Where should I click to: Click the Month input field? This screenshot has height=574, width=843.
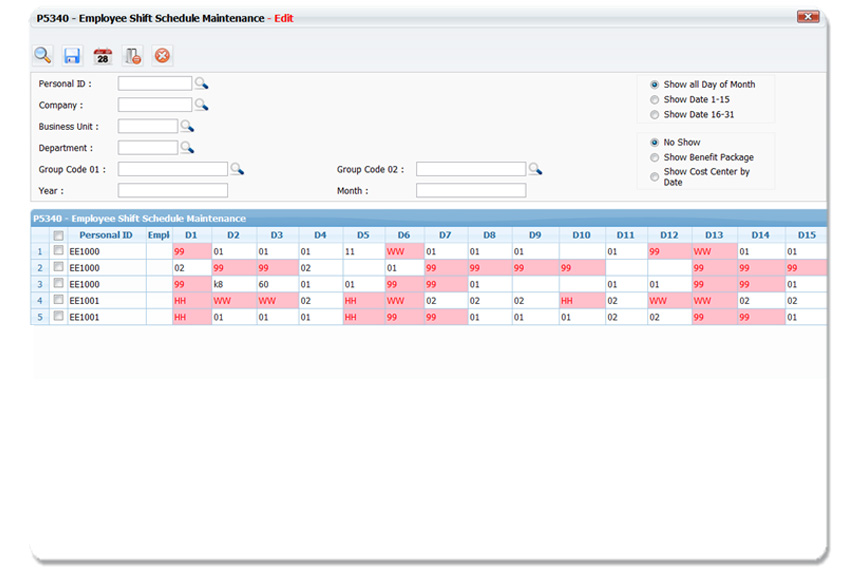[470, 191]
